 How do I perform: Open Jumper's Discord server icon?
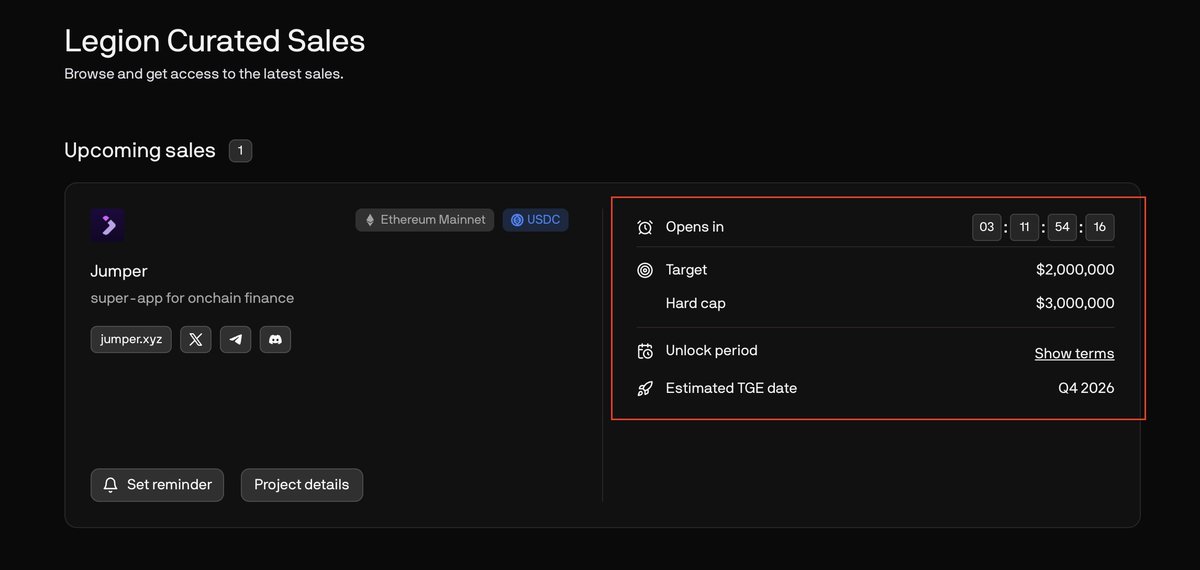tap(275, 339)
